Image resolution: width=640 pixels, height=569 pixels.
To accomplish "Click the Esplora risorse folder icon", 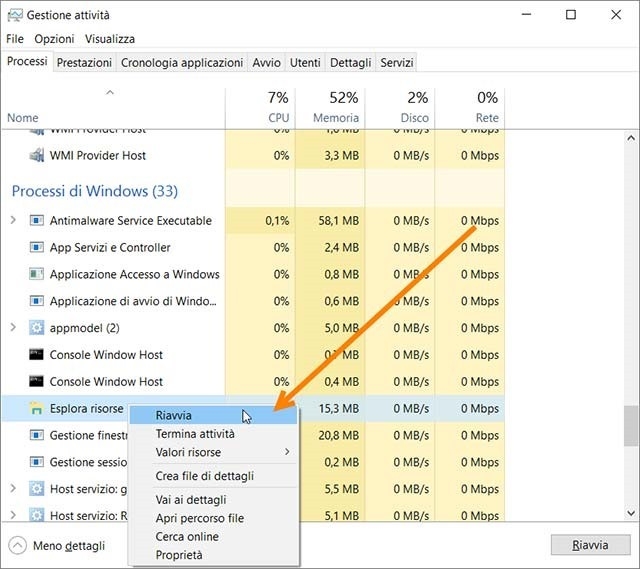I will point(36,408).
